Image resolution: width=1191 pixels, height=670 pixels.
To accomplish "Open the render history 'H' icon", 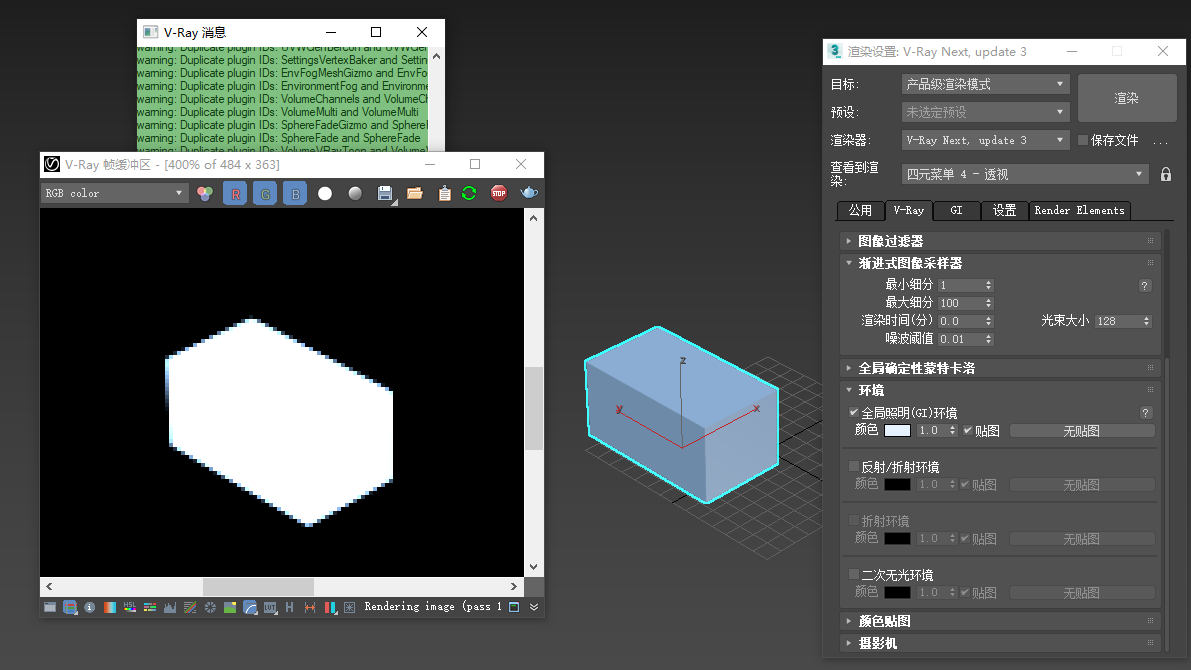I will point(289,607).
